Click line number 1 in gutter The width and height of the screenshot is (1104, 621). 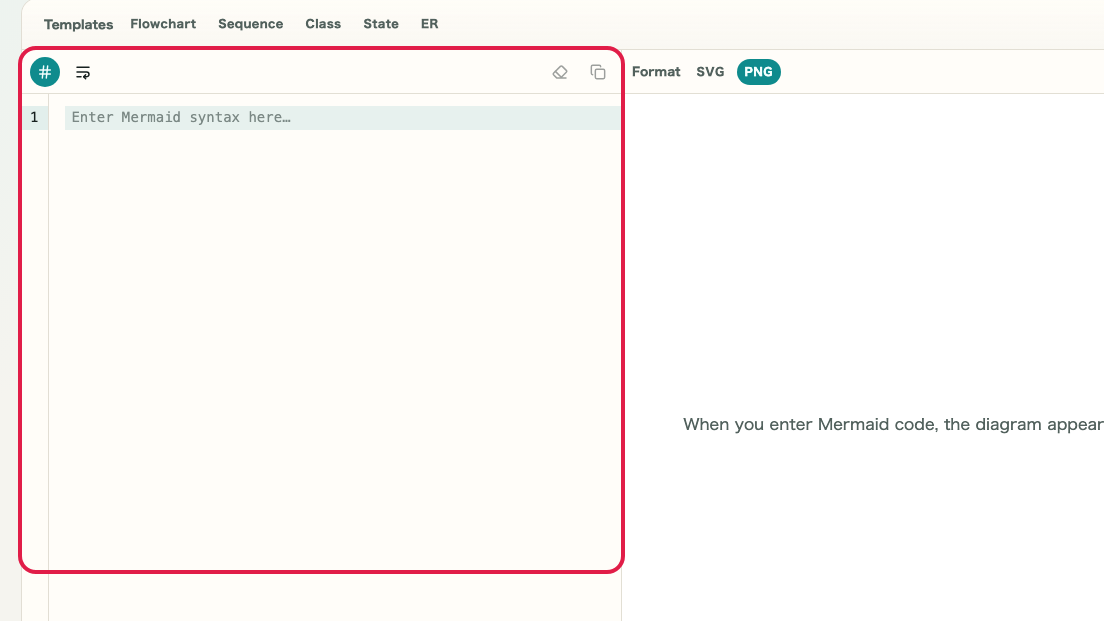(34, 118)
